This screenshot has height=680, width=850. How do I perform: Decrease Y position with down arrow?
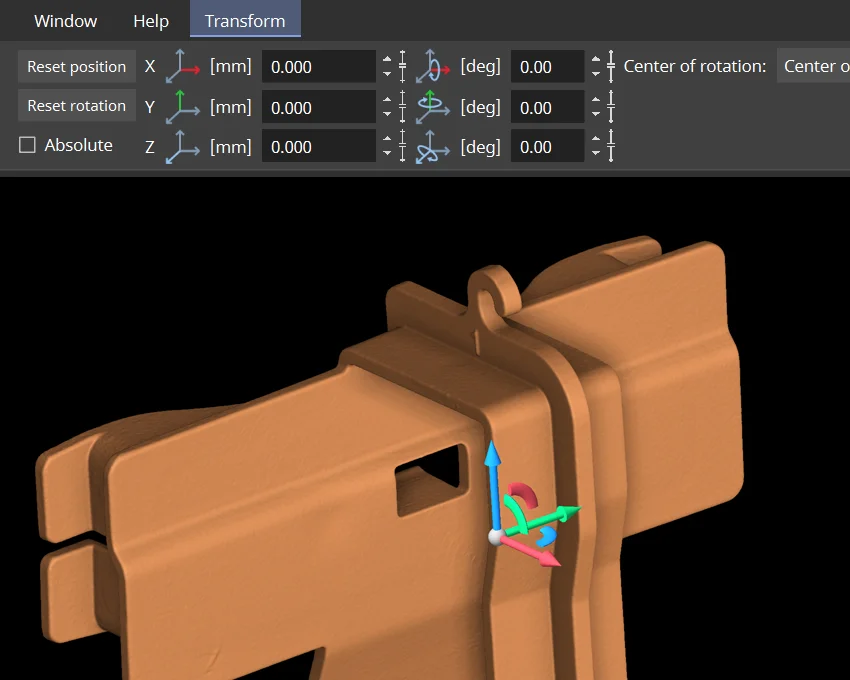[387, 114]
